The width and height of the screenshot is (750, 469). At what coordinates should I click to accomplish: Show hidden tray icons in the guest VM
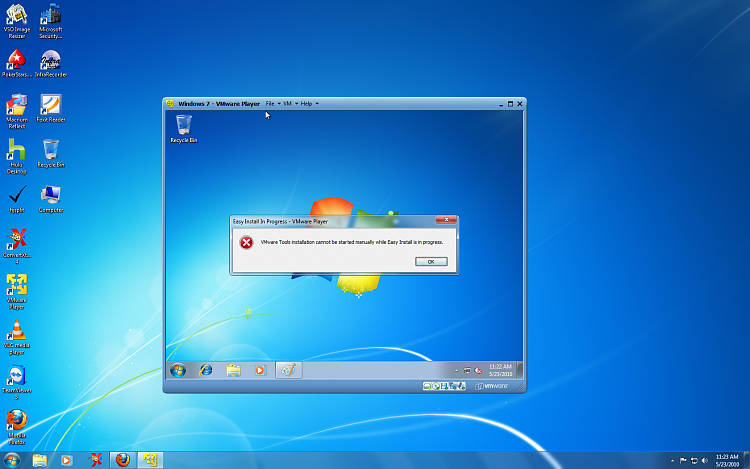point(456,371)
